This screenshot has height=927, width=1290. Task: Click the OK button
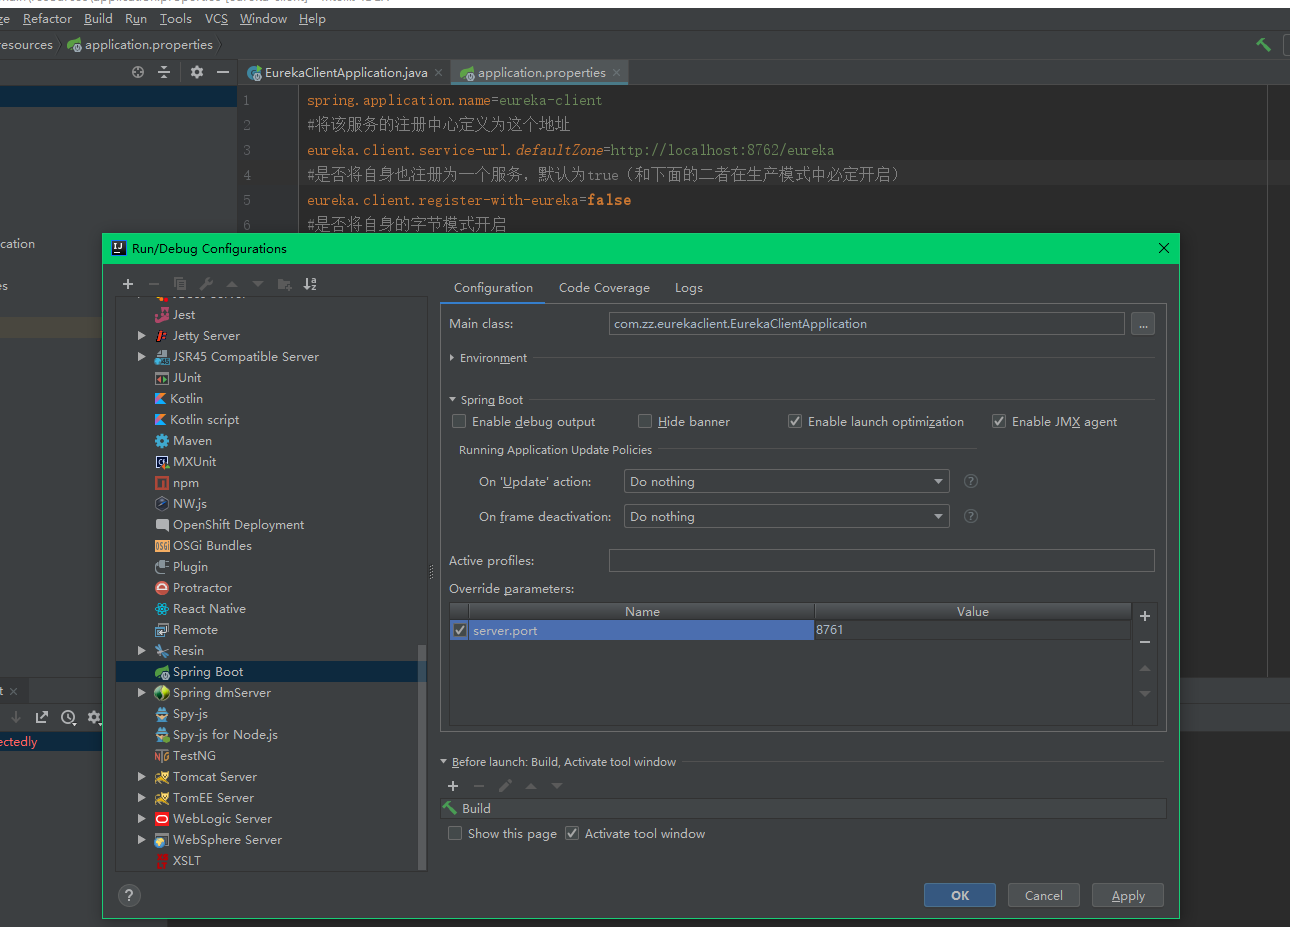click(x=960, y=895)
